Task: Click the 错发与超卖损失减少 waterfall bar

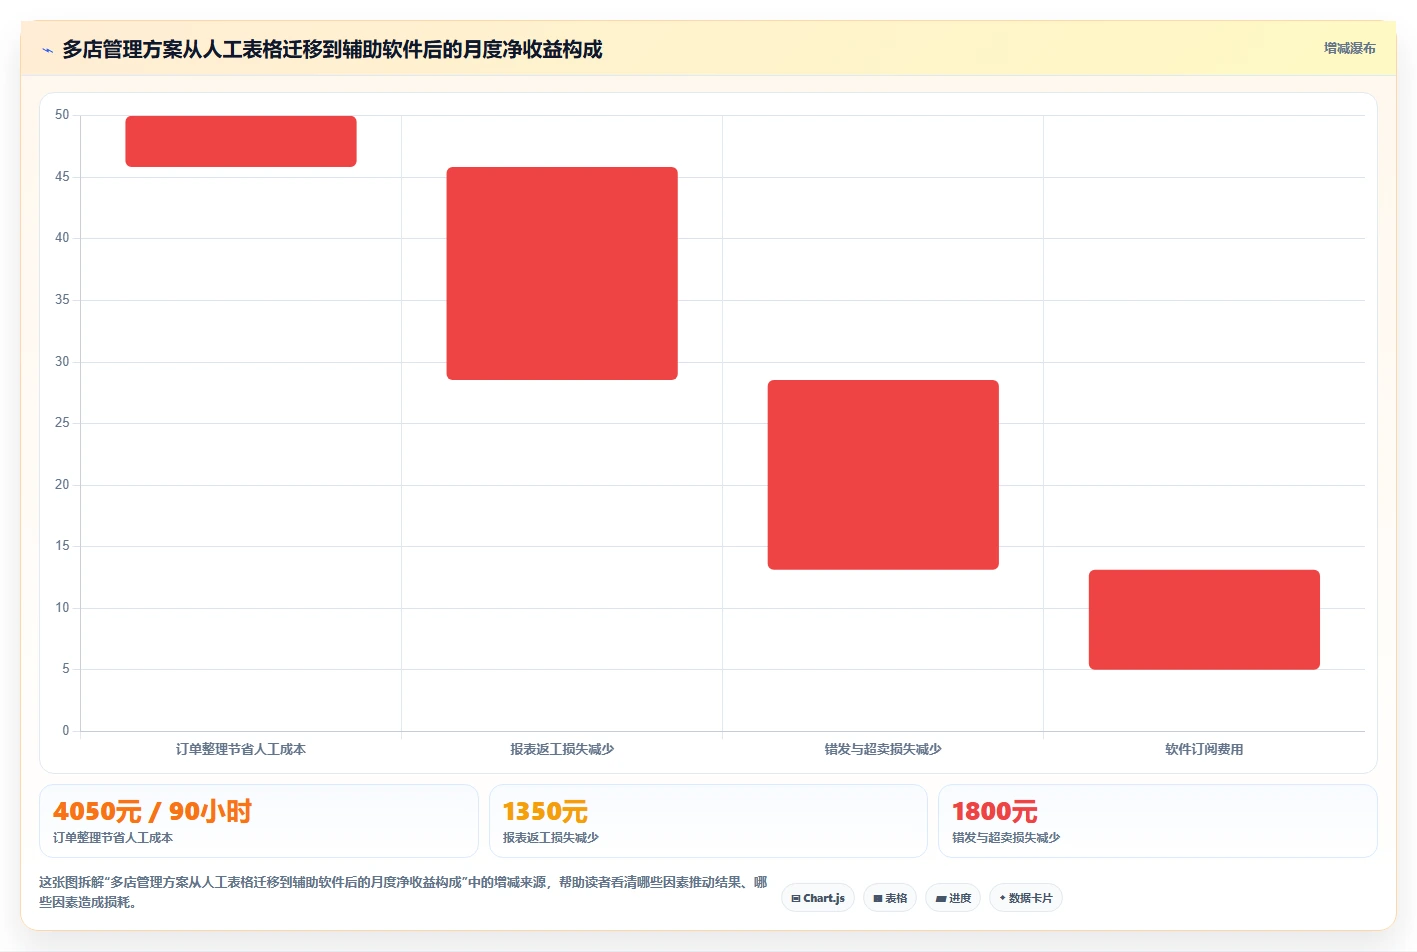Action: click(x=883, y=475)
